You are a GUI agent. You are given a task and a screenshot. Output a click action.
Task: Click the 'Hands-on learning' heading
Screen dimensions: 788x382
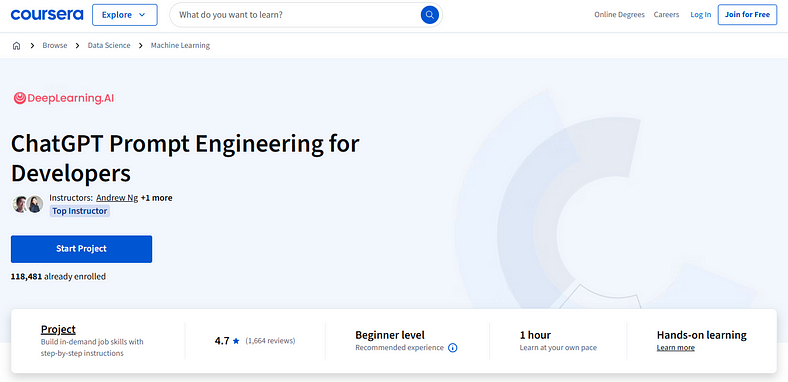[x=702, y=335]
